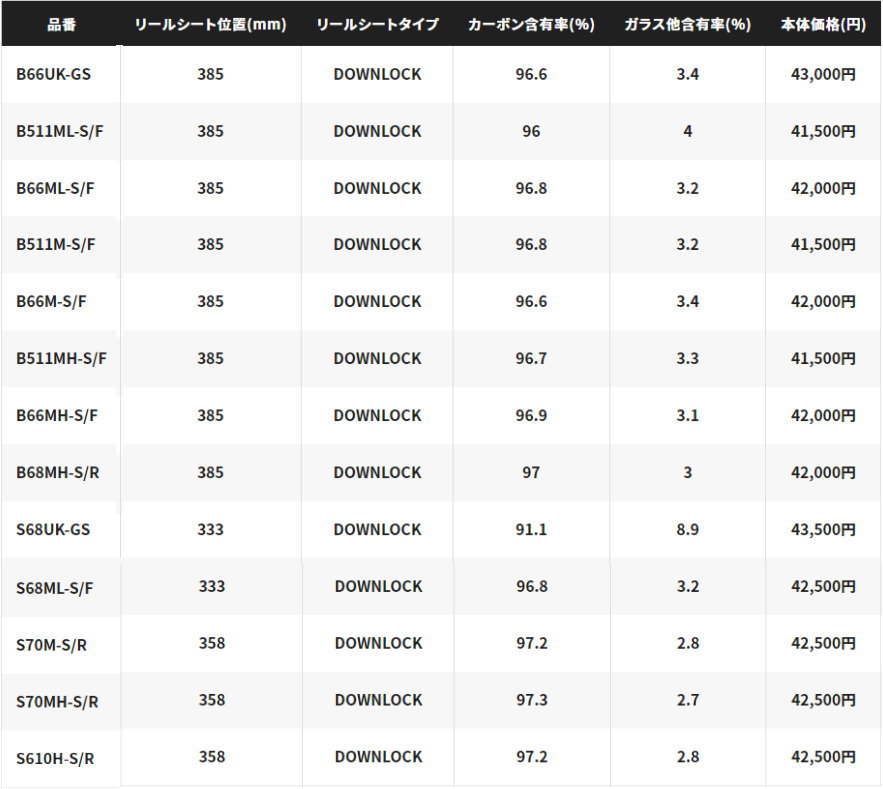Click carbon value 96.7
The width and height of the screenshot is (883, 789).
531,358
